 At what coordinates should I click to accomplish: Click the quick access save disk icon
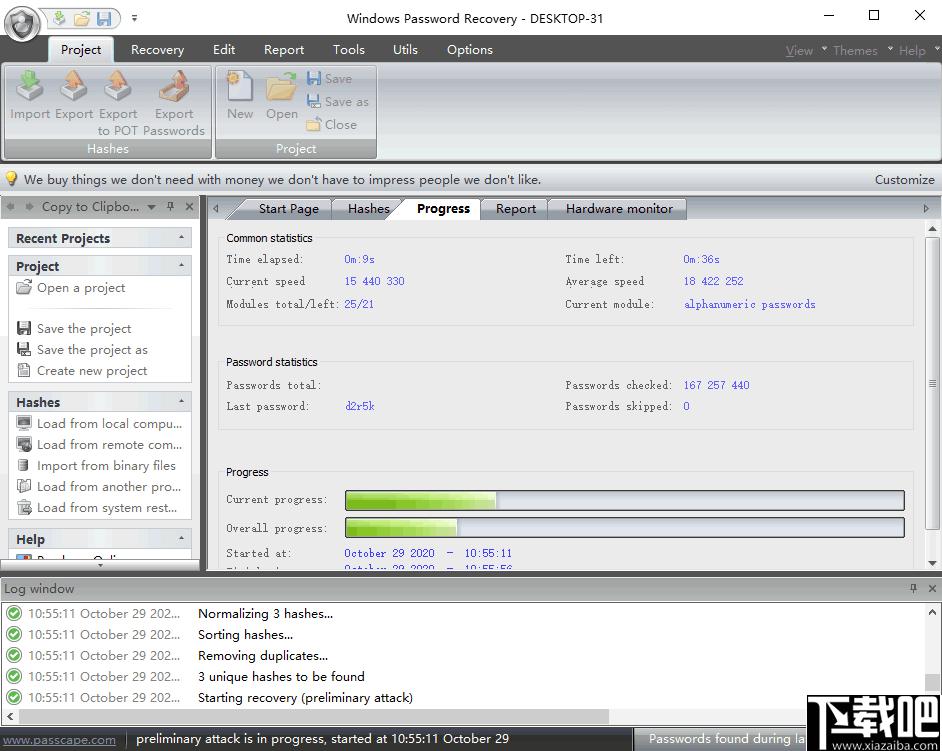point(104,18)
